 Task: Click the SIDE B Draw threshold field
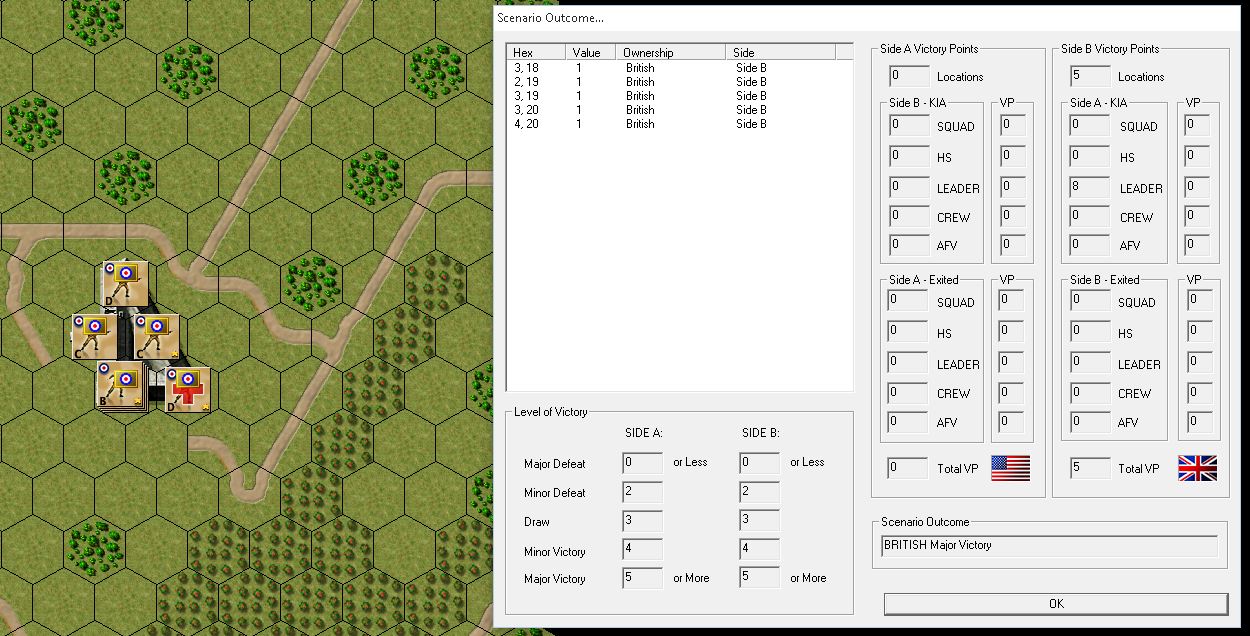click(760, 521)
